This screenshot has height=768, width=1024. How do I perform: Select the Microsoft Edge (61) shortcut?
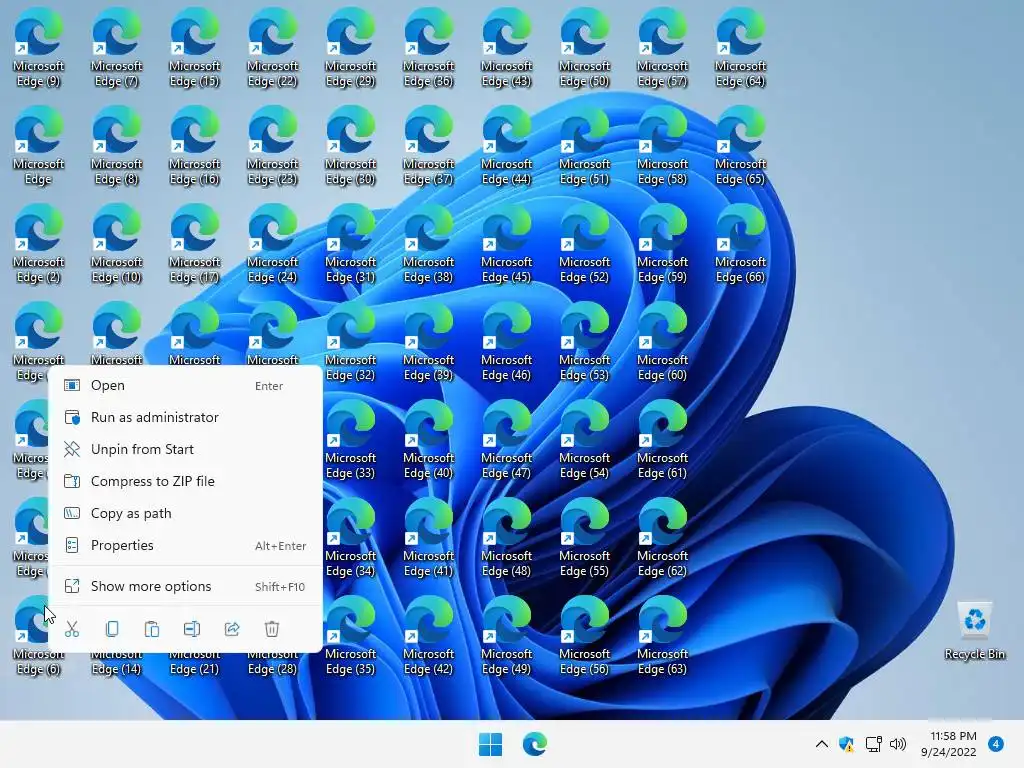tap(662, 440)
